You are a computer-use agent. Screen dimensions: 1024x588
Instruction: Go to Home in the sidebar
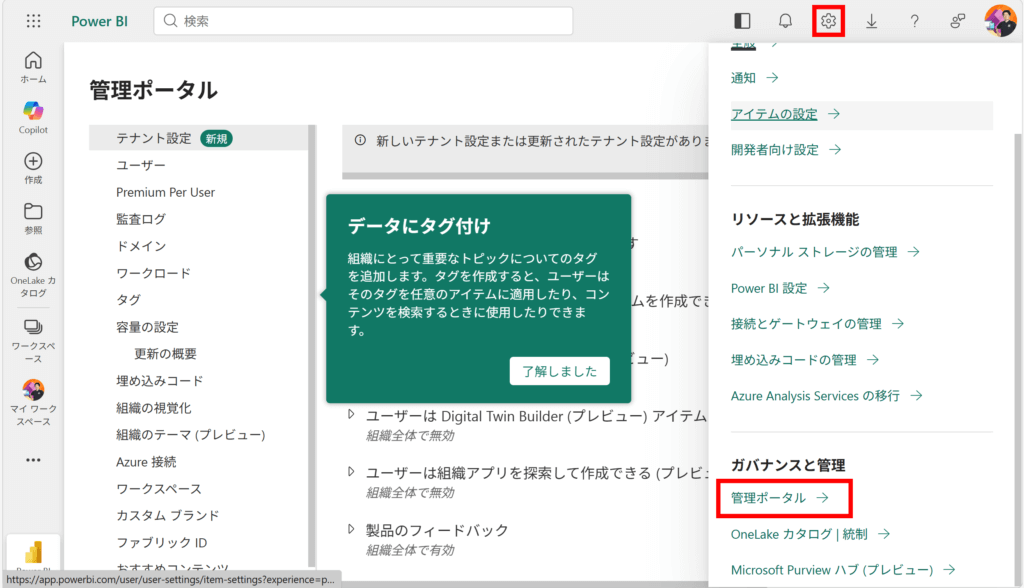click(33, 66)
